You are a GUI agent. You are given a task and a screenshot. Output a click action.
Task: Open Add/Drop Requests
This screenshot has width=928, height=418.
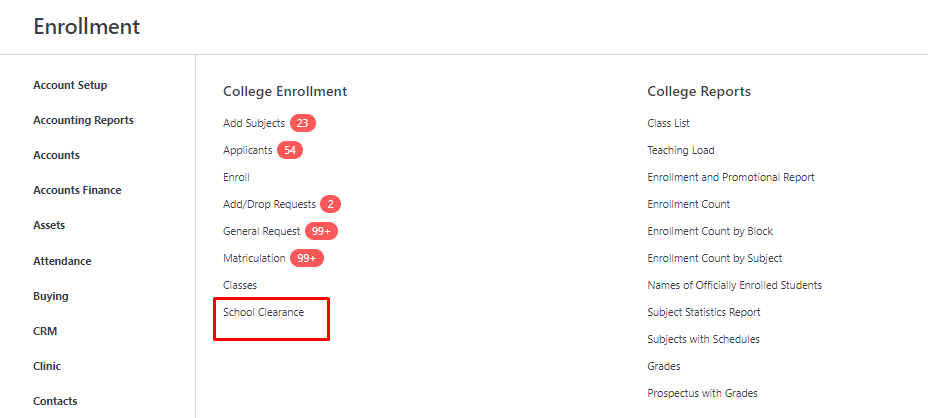(269, 204)
